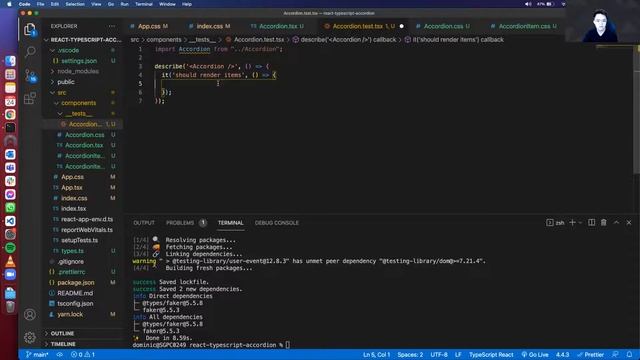Switch to the index.css editor tab
640x360 pixels.
pyautogui.click(x=210, y=26)
